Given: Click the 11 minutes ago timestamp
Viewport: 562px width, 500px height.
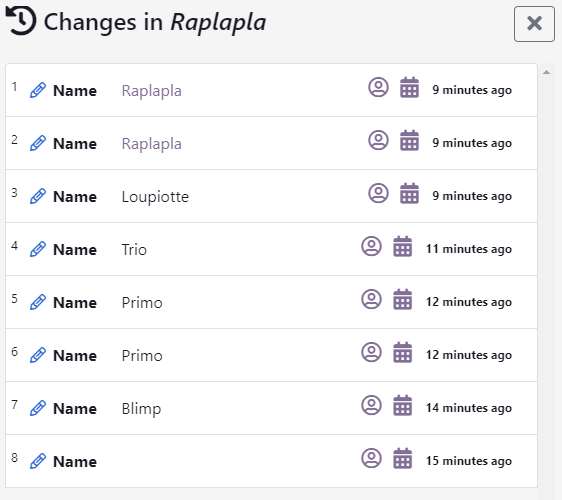Looking at the screenshot, I should (469, 249).
